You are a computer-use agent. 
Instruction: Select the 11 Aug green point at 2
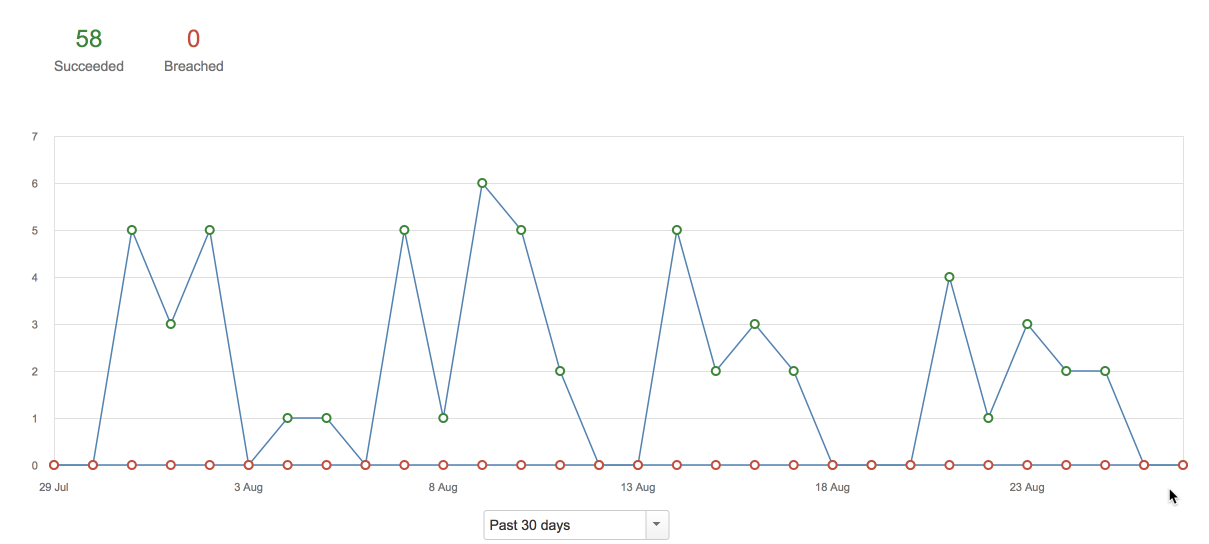pos(560,371)
